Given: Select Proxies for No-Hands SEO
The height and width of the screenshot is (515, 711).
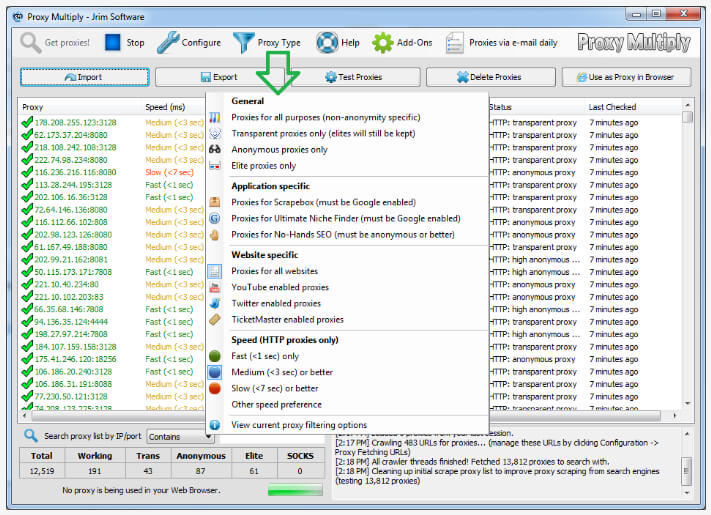Looking at the screenshot, I should click(343, 235).
